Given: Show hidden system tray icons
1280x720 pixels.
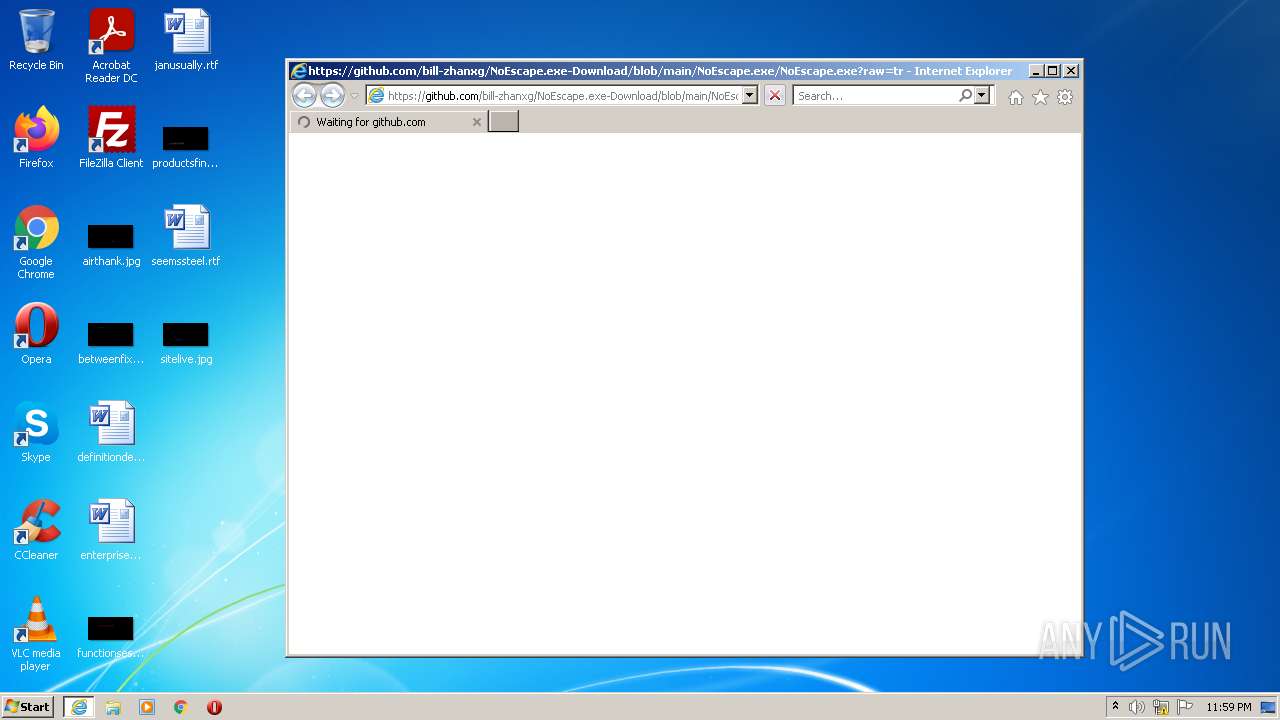Looking at the screenshot, I should [1115, 706].
